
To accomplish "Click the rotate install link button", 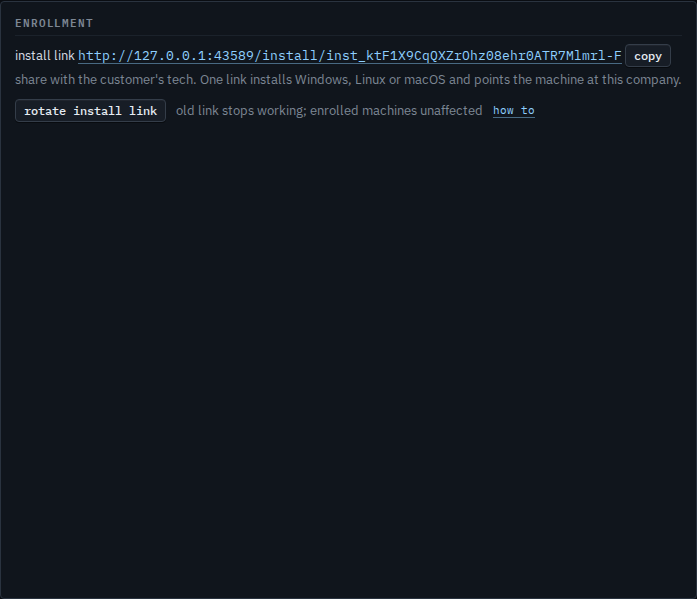I will coord(90,111).
